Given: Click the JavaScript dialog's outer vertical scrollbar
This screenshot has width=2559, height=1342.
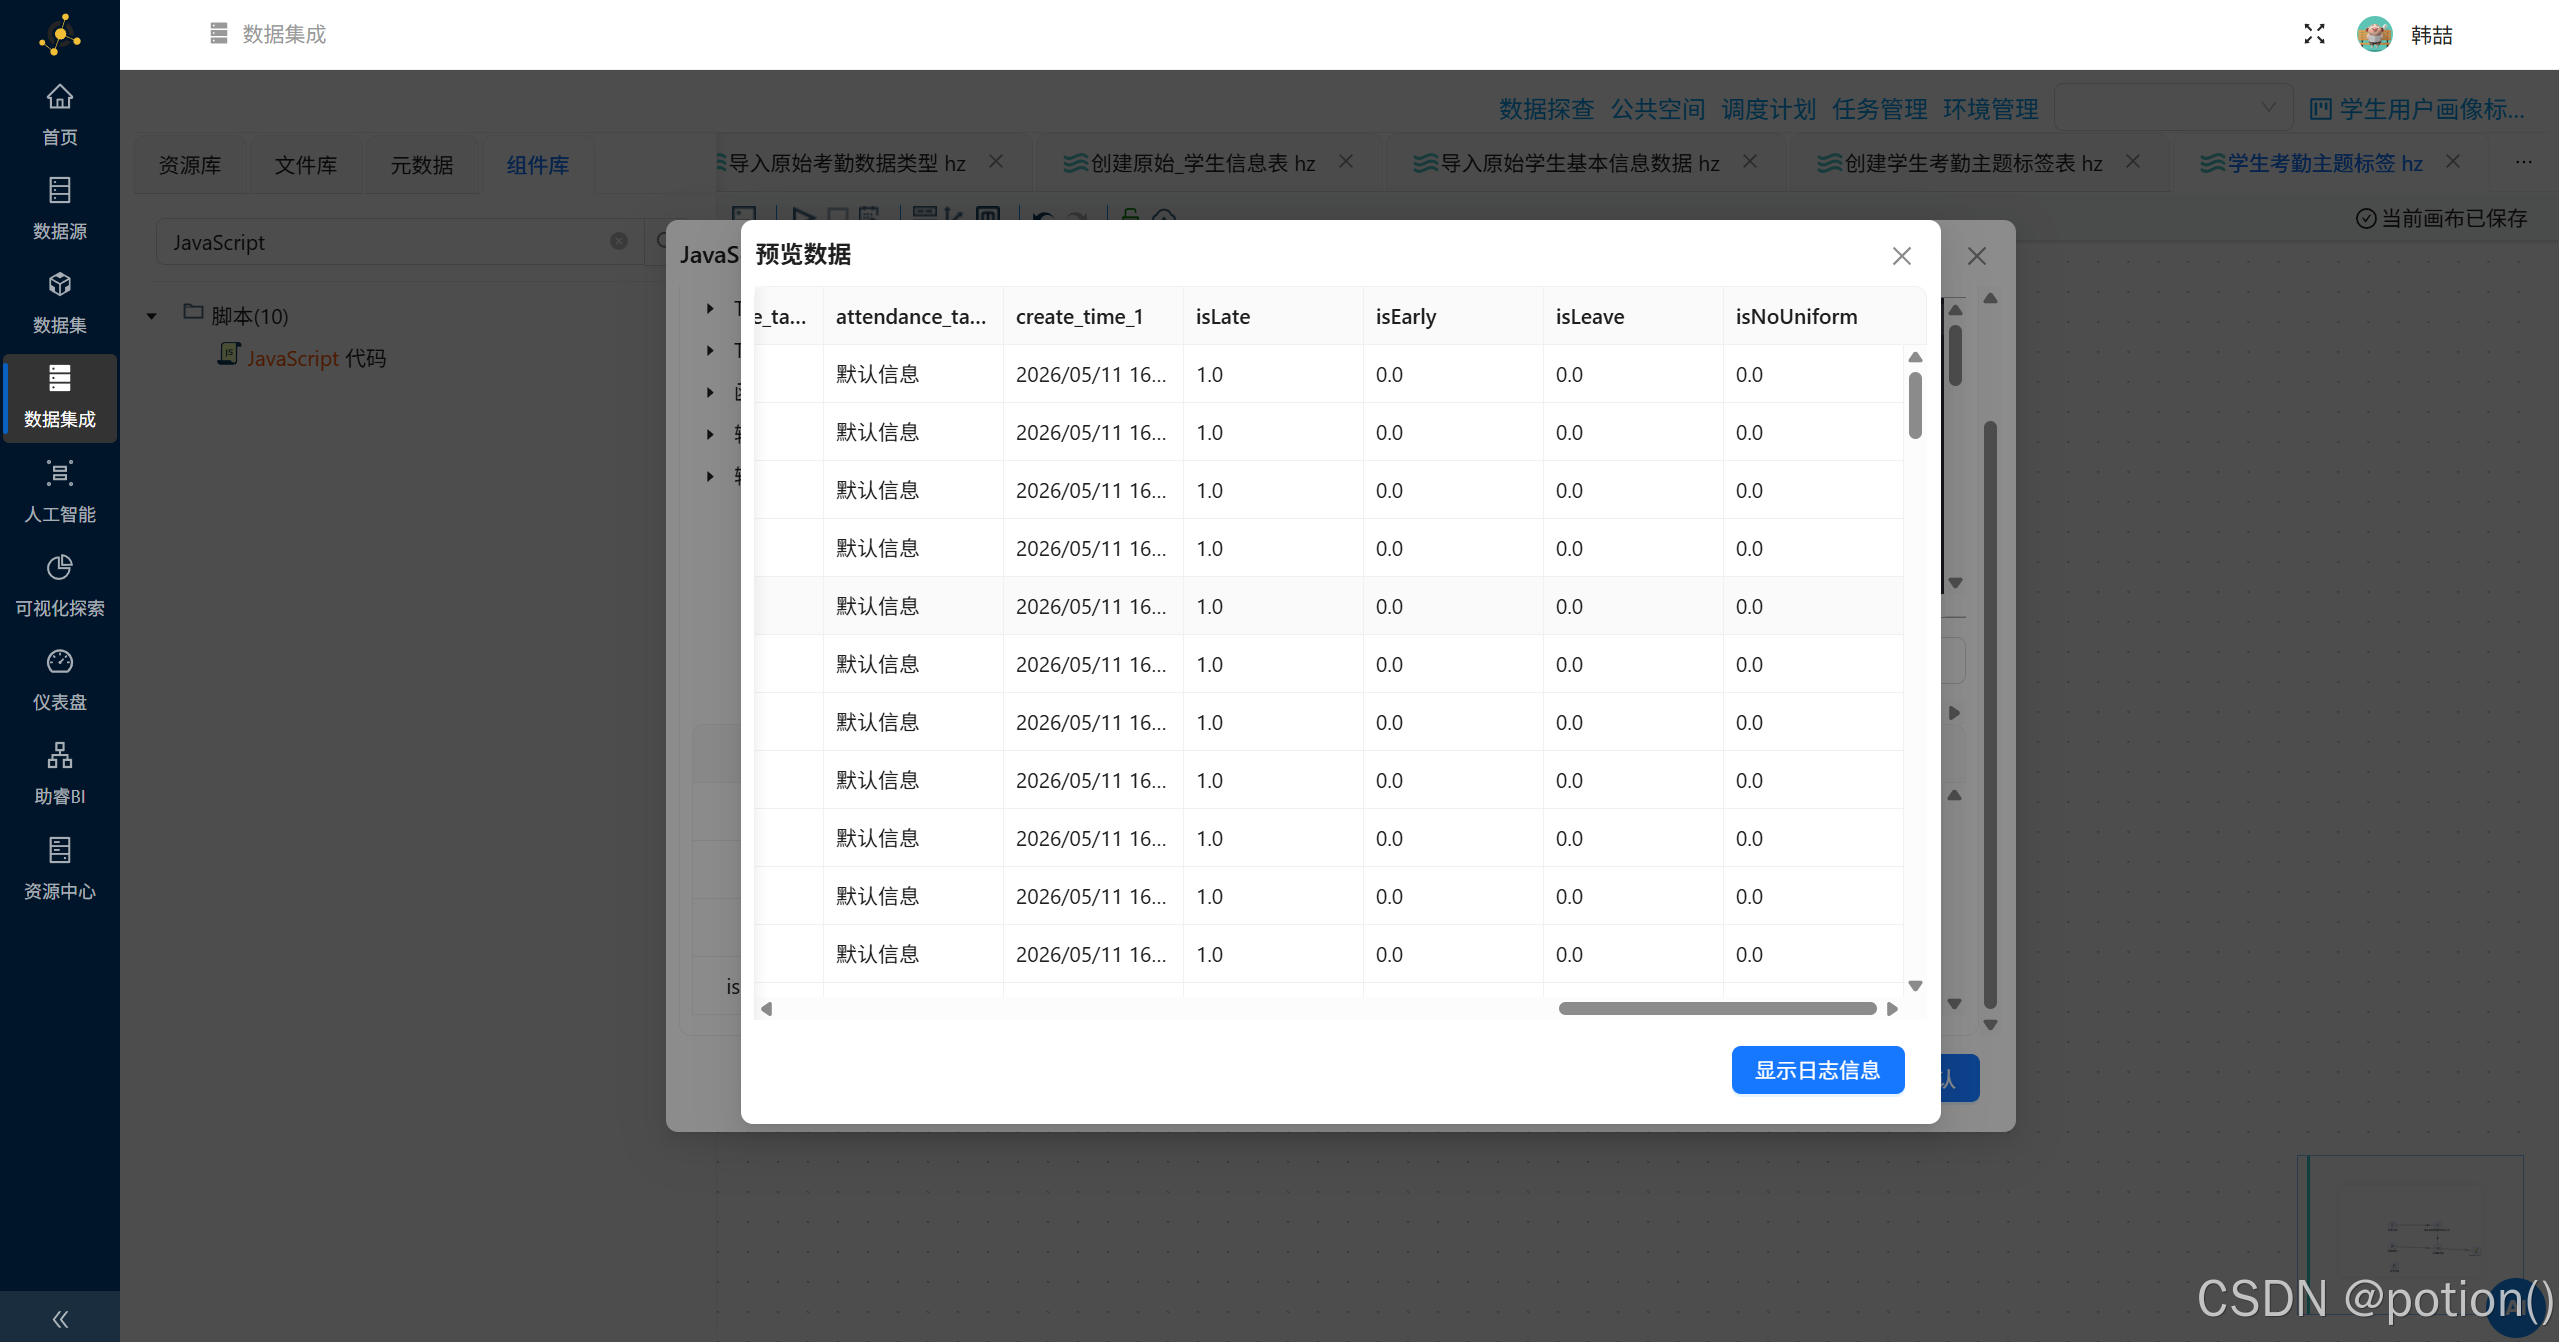Looking at the screenshot, I should pyautogui.click(x=1990, y=715).
